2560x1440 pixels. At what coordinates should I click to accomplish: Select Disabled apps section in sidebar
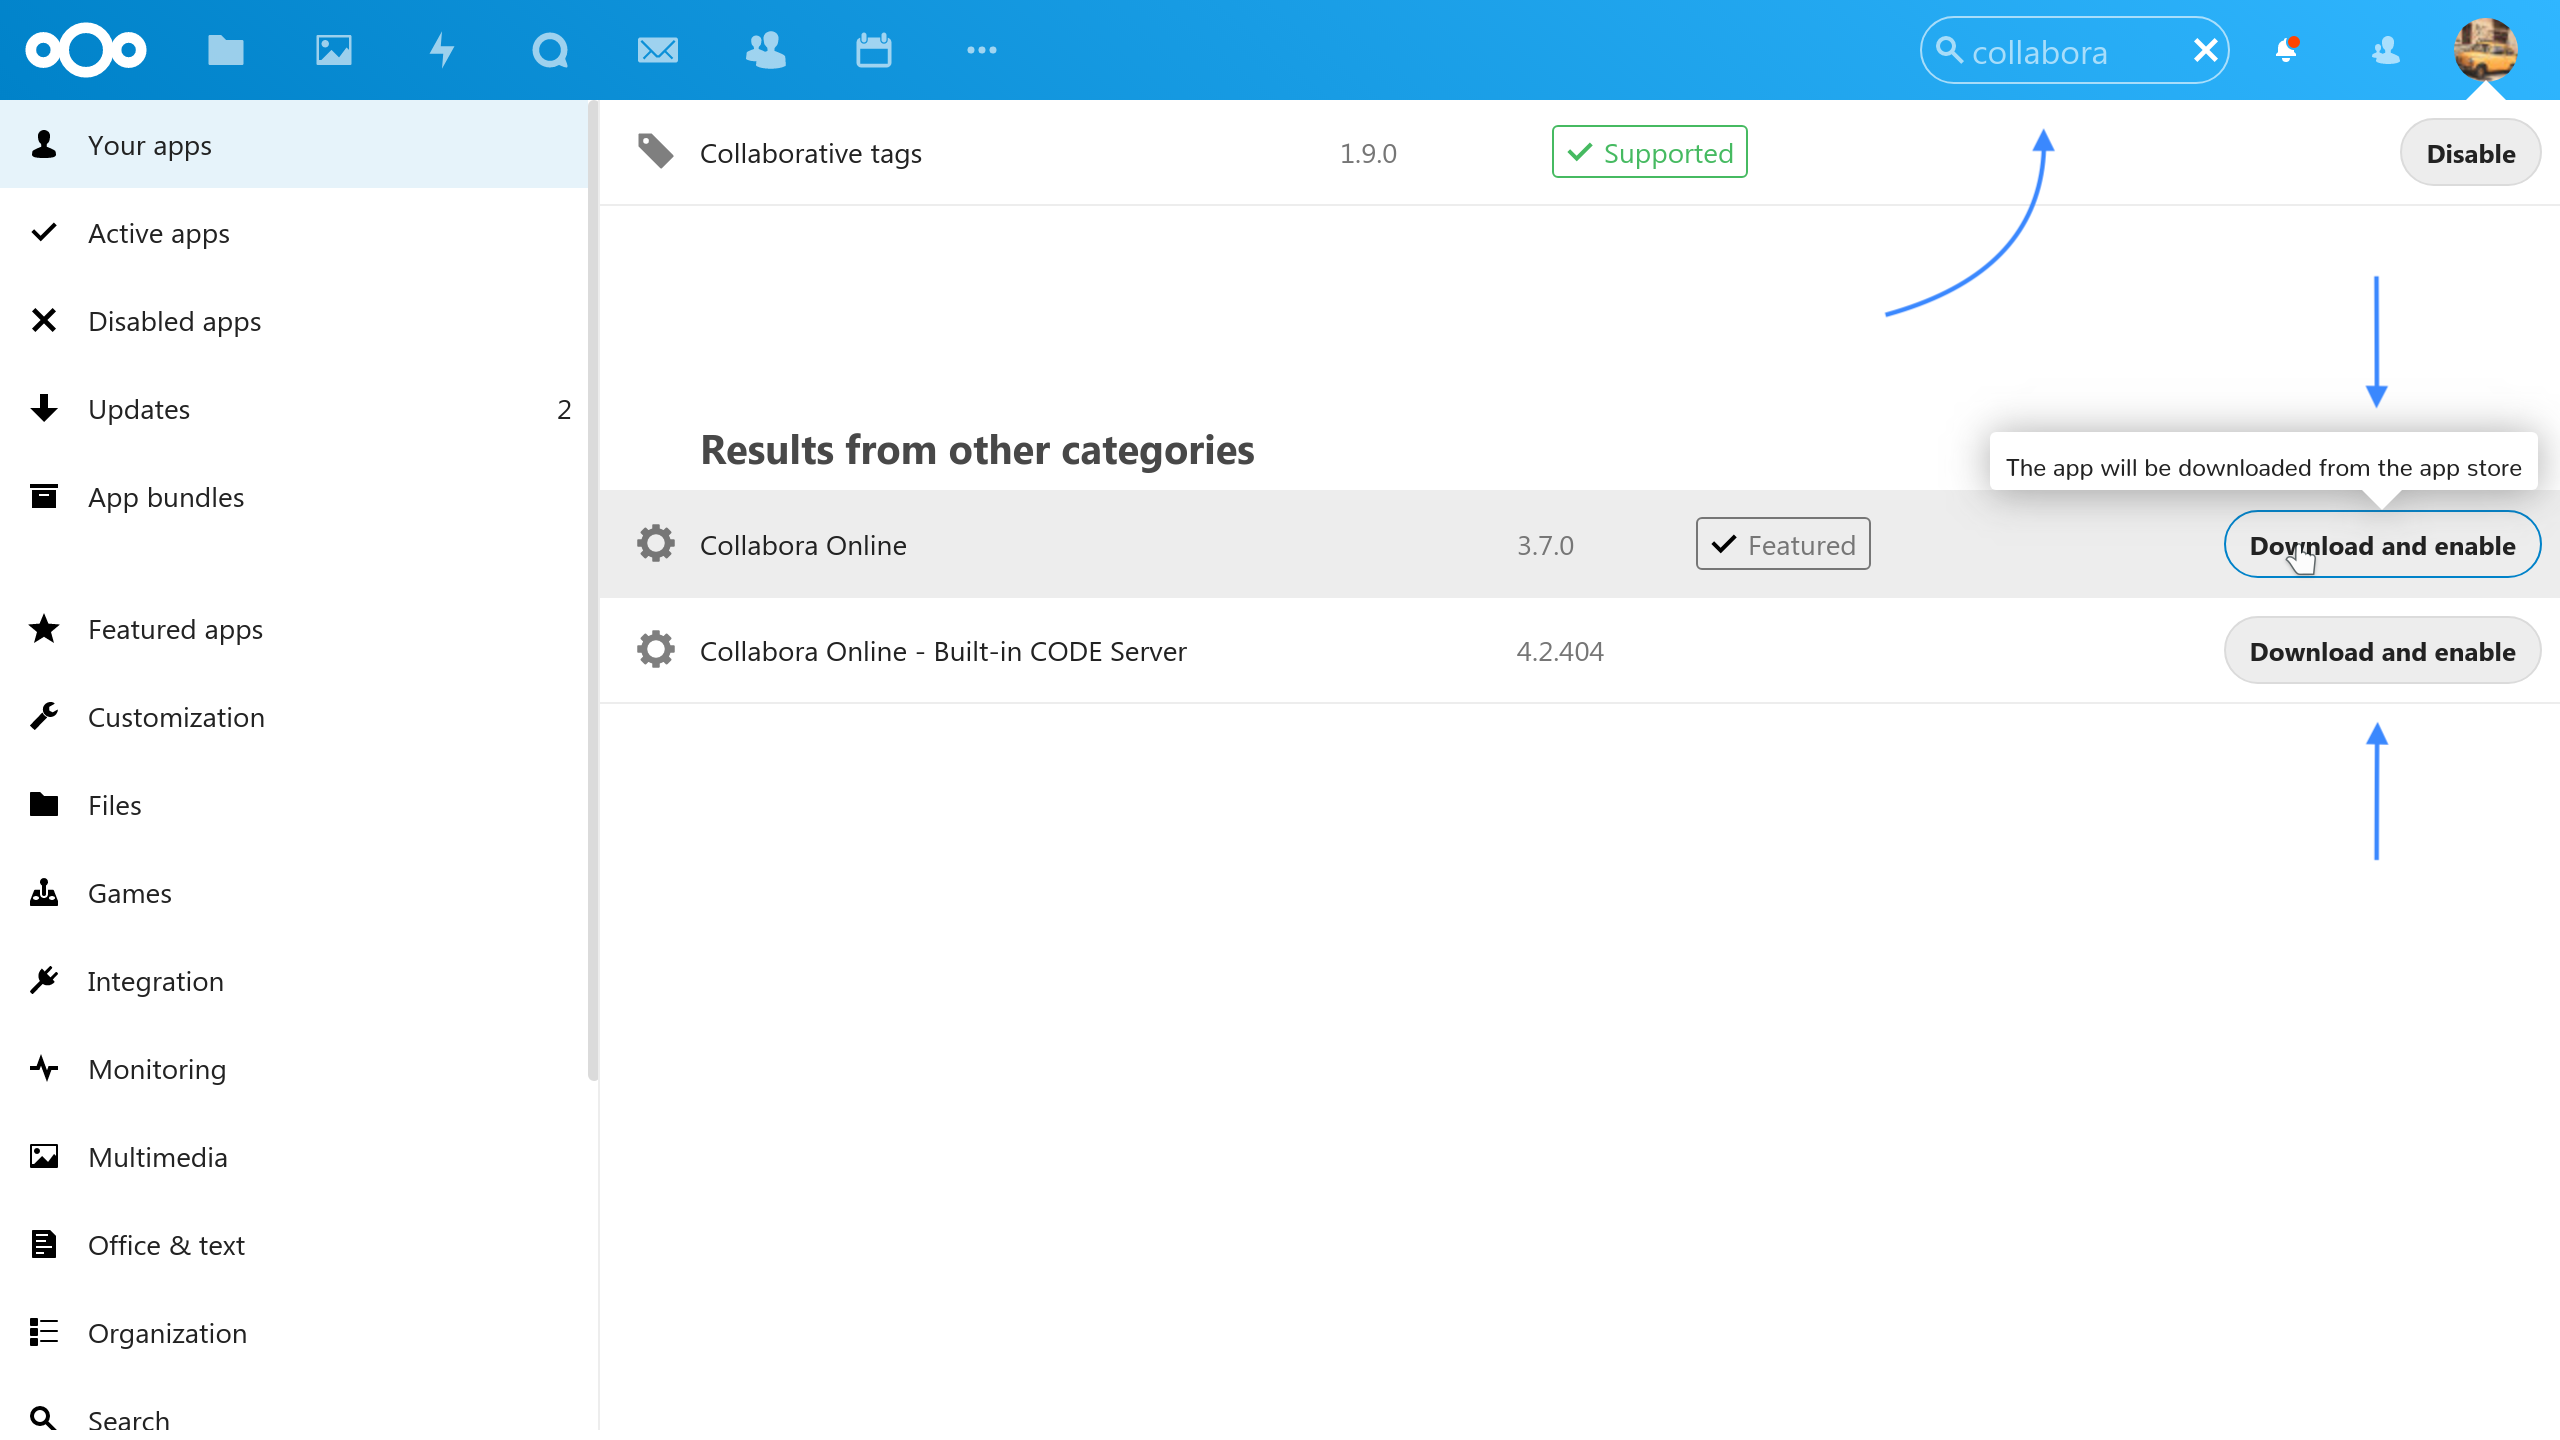pyautogui.click(x=174, y=320)
